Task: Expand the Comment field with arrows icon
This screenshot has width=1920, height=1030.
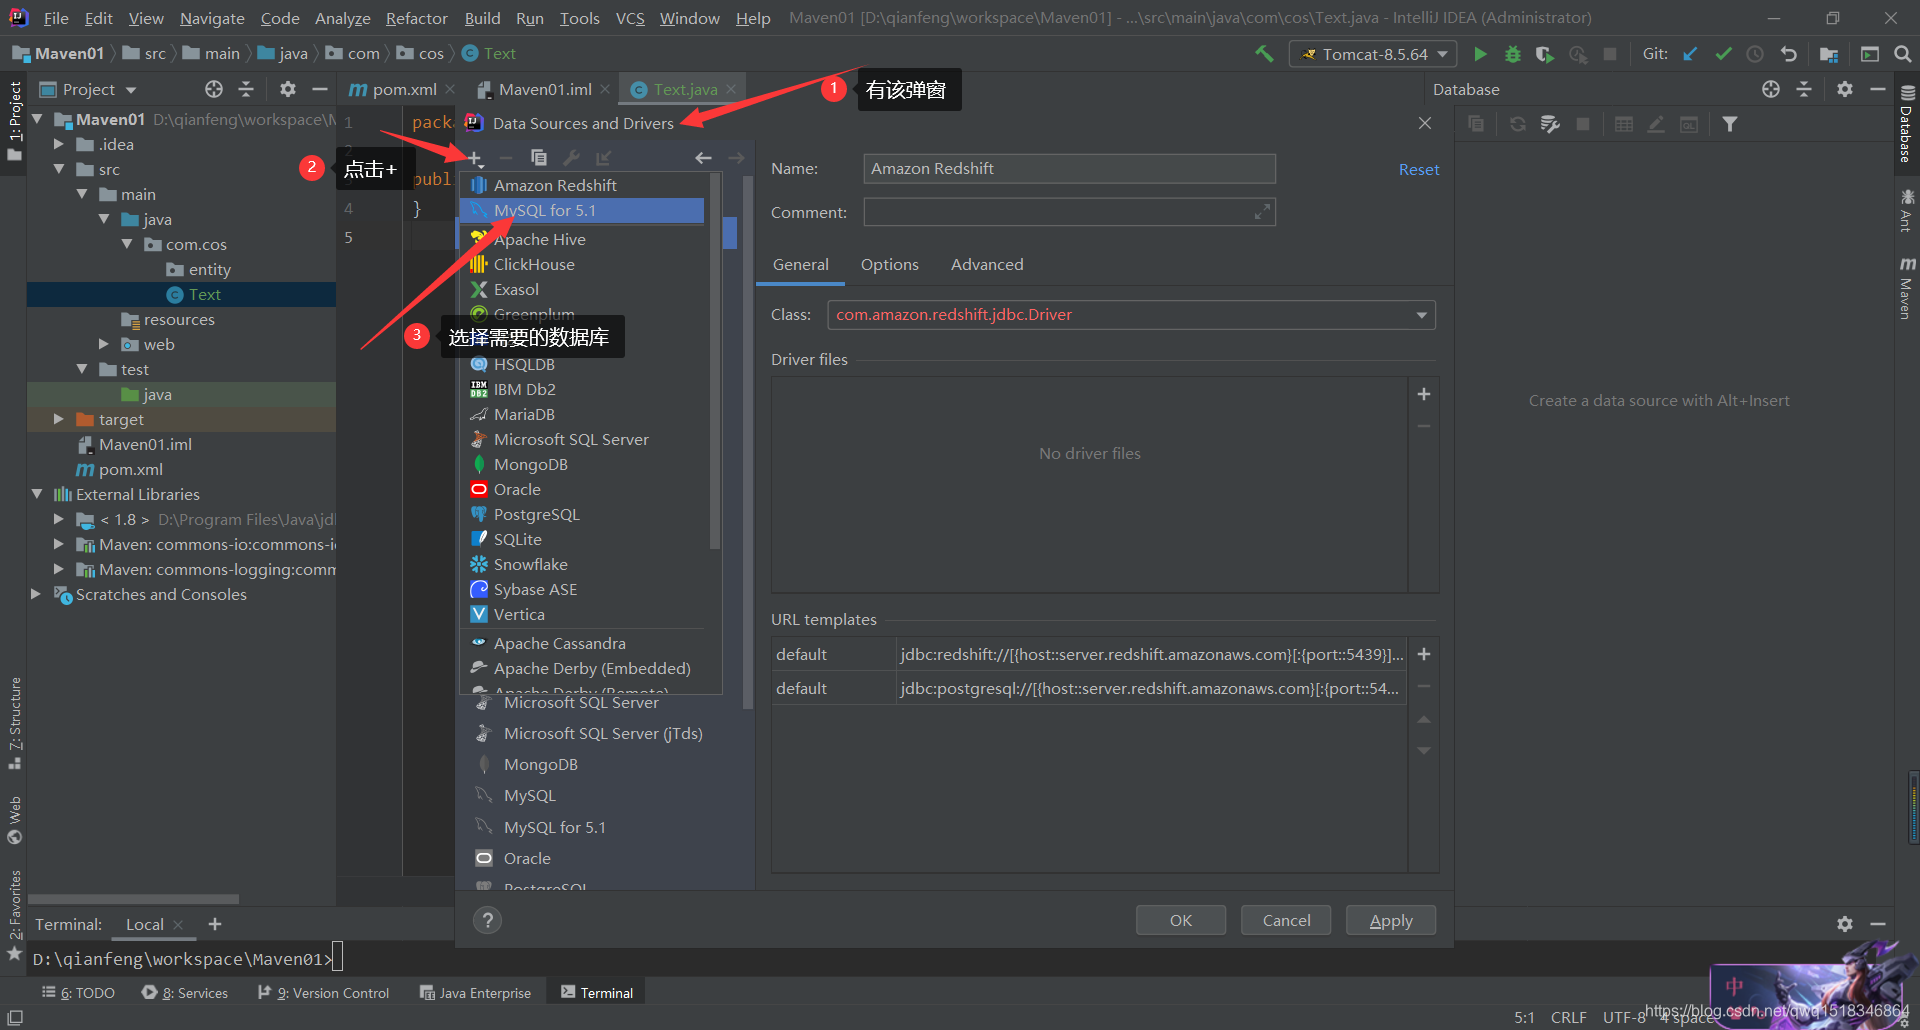Action: tap(1262, 212)
